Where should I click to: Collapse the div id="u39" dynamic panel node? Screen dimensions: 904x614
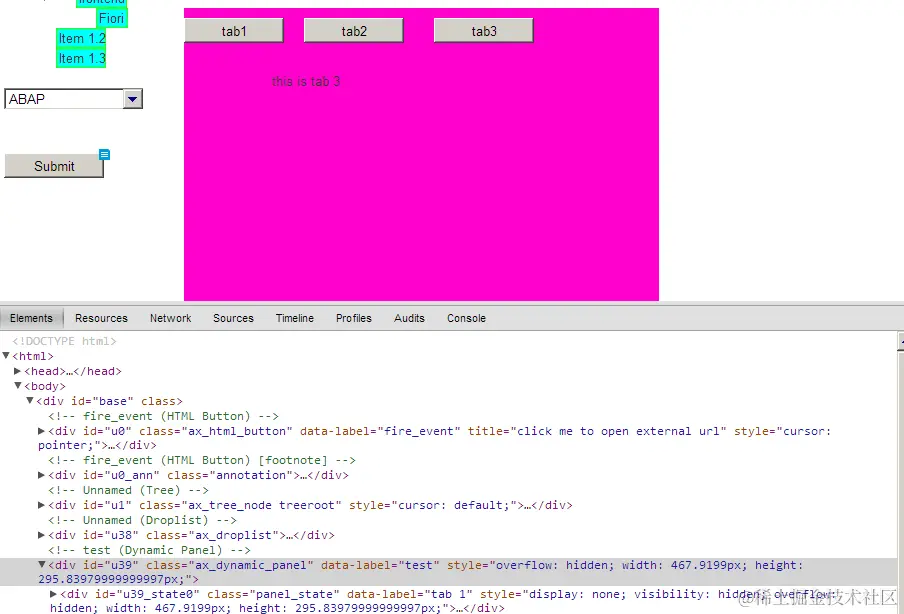coord(42,564)
